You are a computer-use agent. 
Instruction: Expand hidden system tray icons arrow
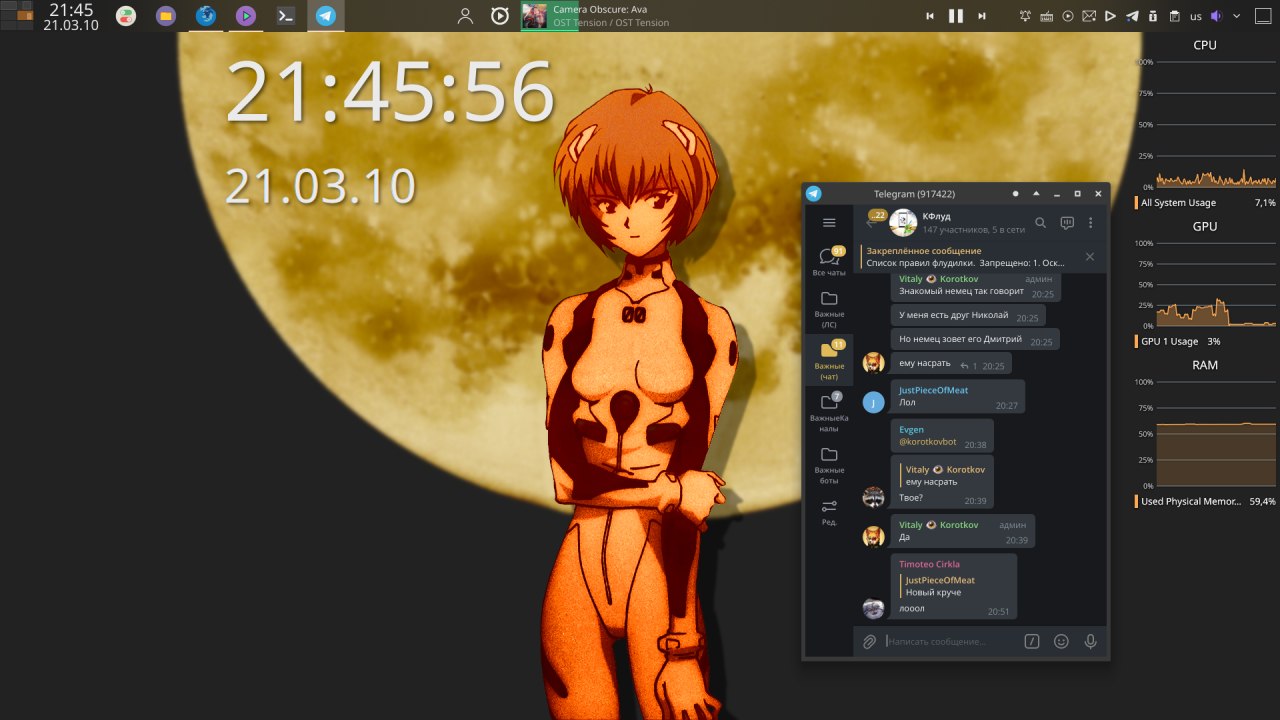[1237, 16]
